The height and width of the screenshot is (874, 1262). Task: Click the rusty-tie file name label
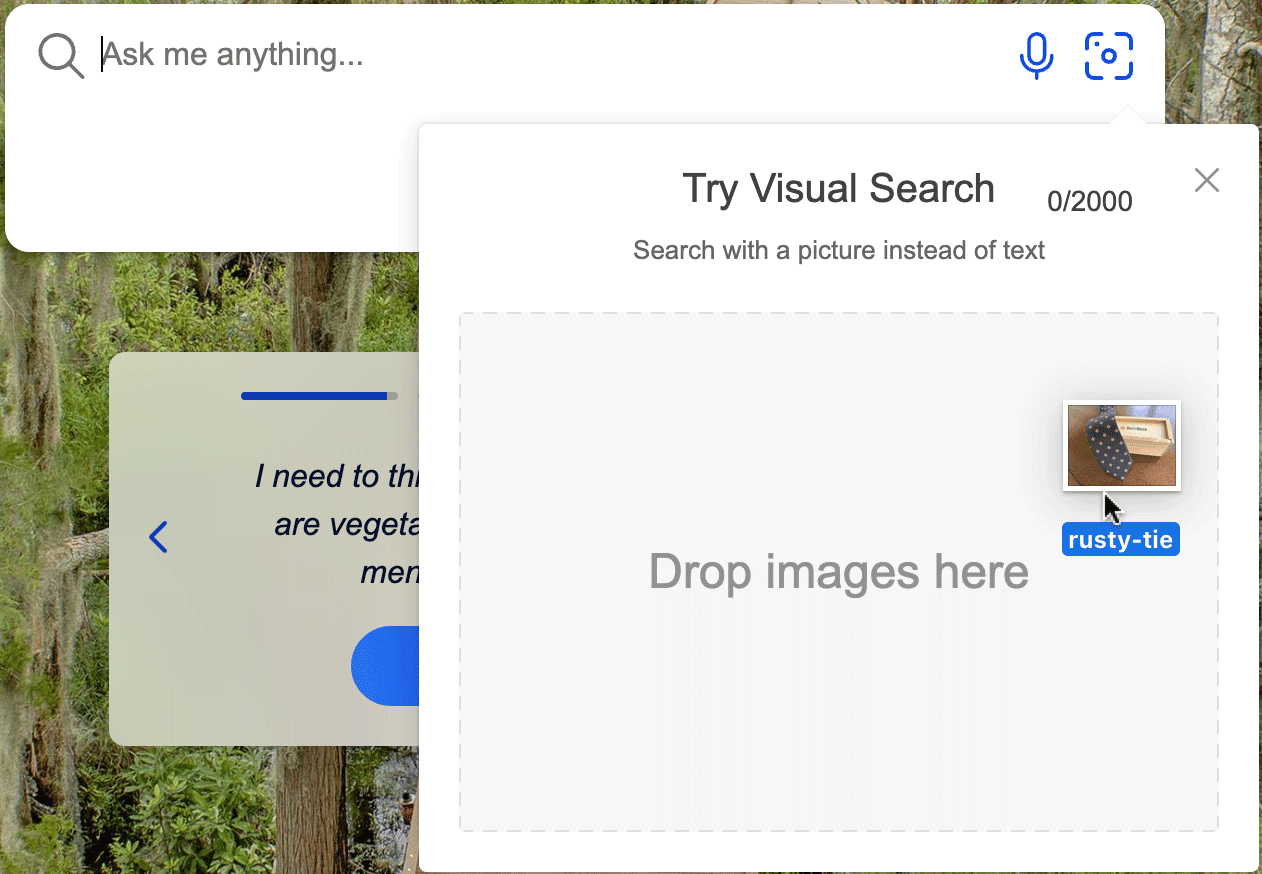click(x=1121, y=540)
